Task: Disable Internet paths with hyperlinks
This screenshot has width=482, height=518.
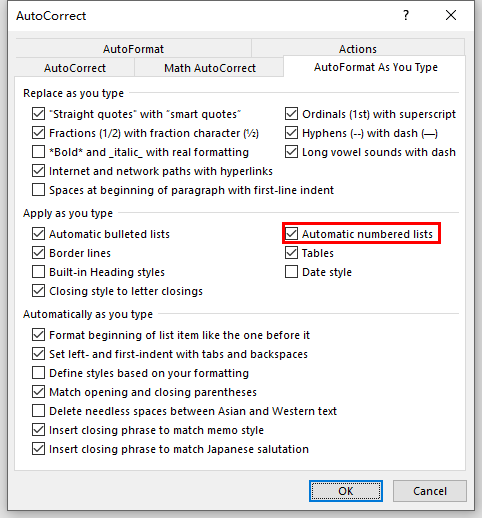Action: click(x=38, y=171)
